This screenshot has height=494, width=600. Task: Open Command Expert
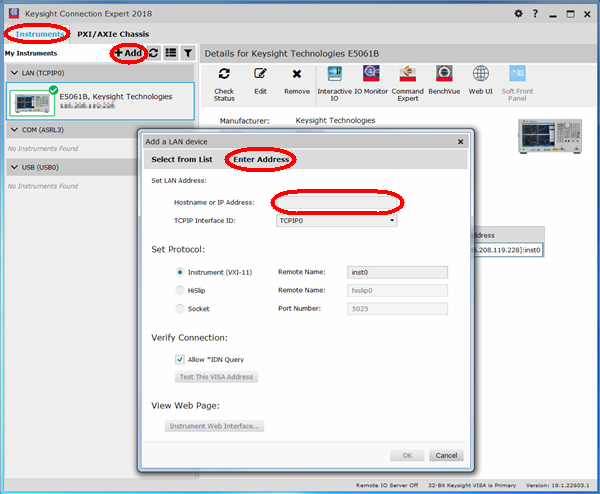[408, 73]
